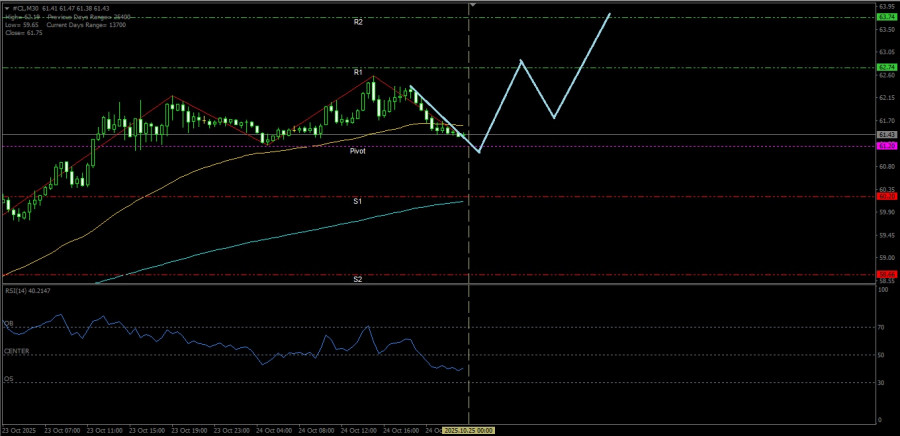Click the Pivot level label
Viewport: 900px width, 436px height.
tap(357, 151)
